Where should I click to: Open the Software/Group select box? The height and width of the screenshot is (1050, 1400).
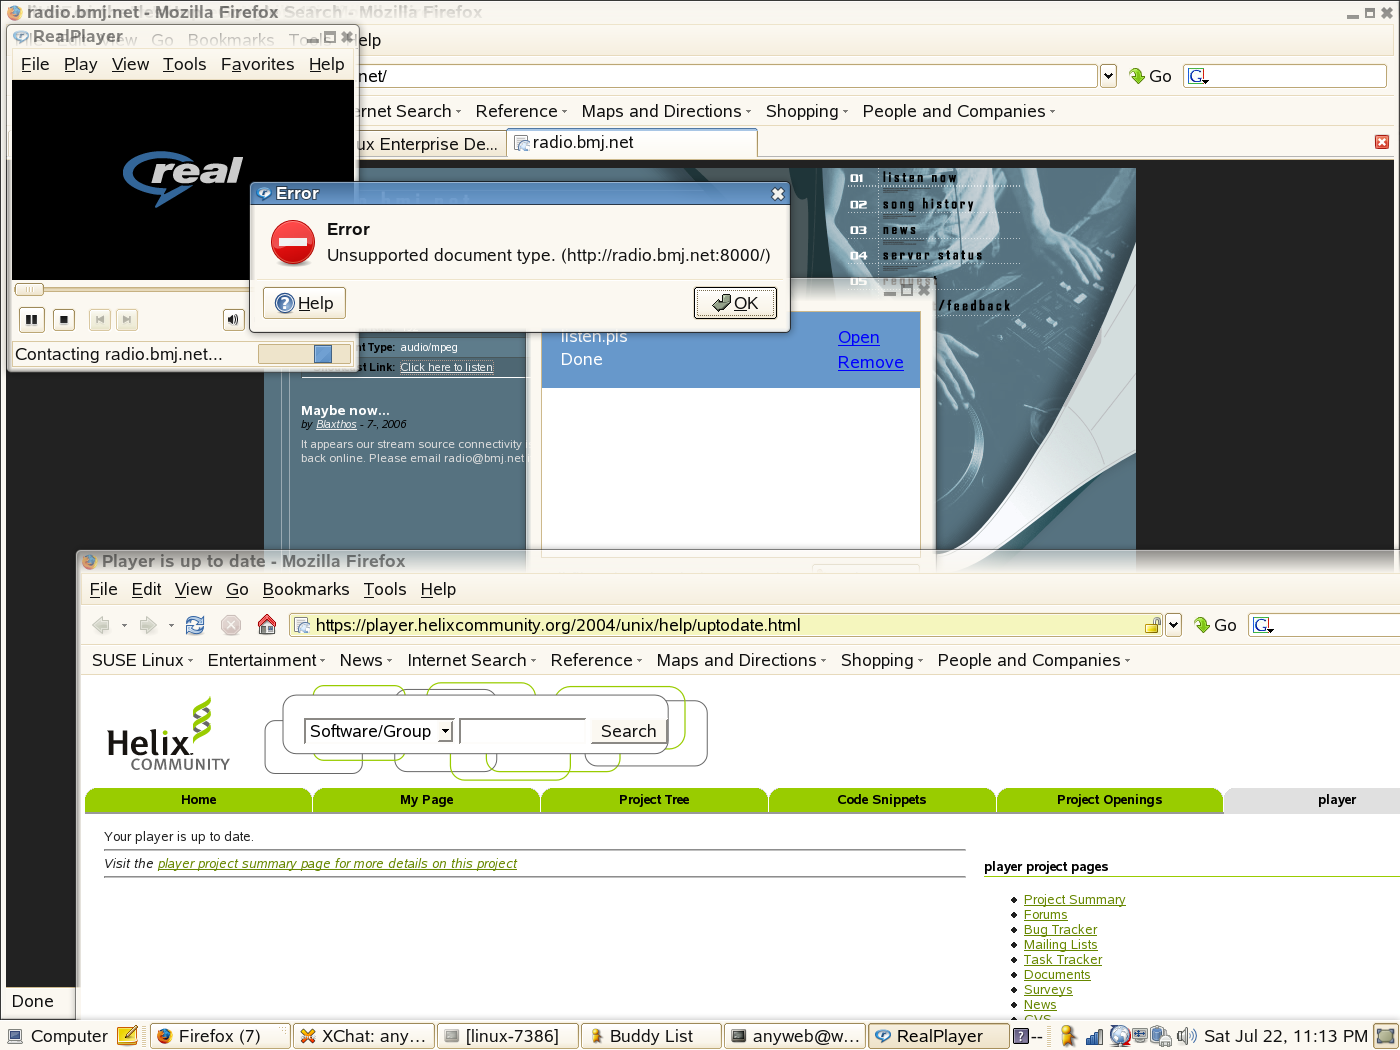(x=379, y=731)
